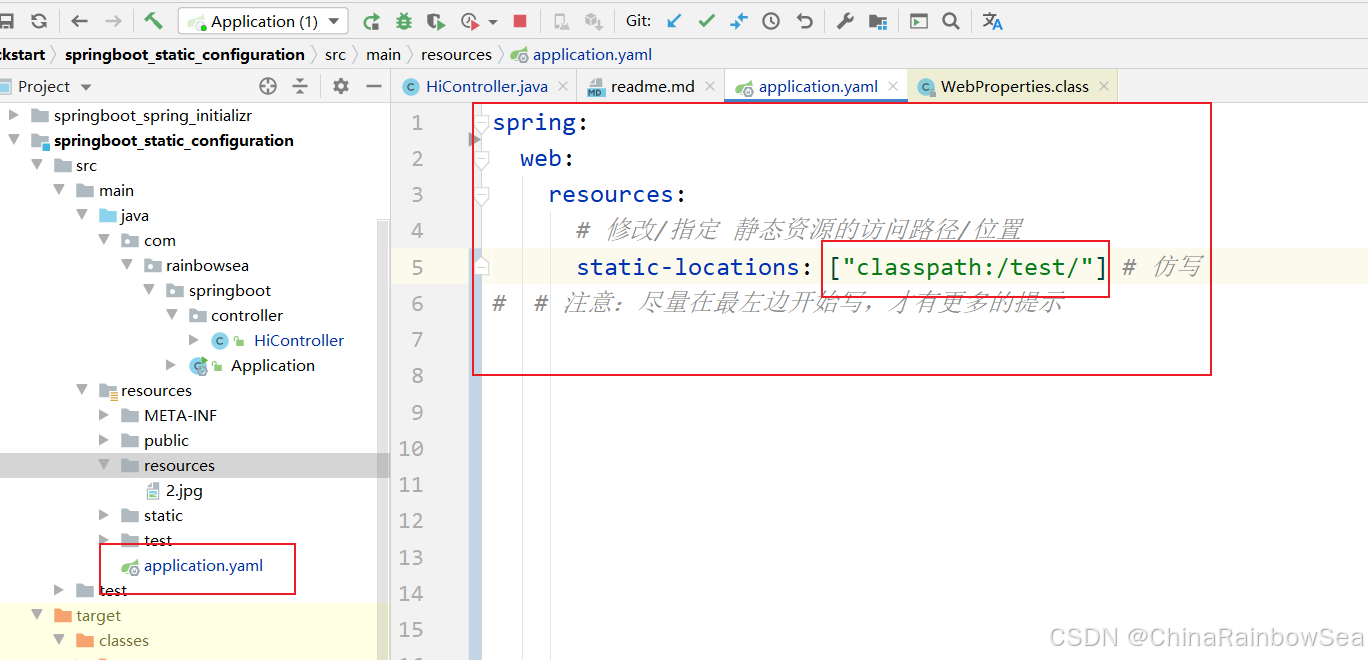Viewport: 1368px width, 660px height.
Task: Select application.yaml in the project tree
Action: pyautogui.click(x=203, y=566)
